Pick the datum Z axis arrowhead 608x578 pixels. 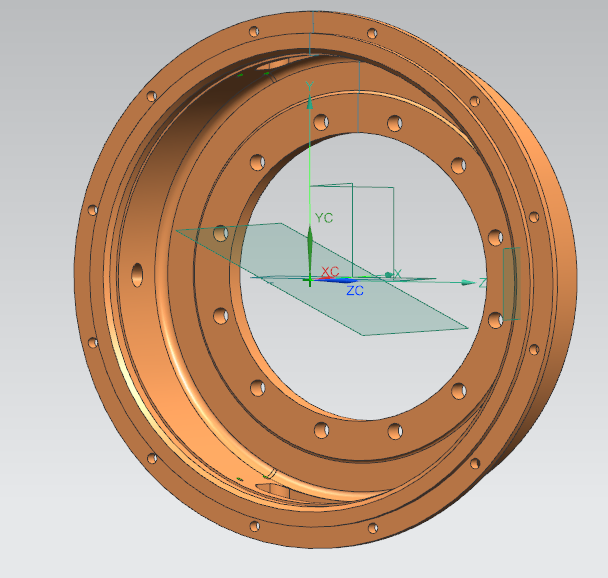tap(468, 283)
